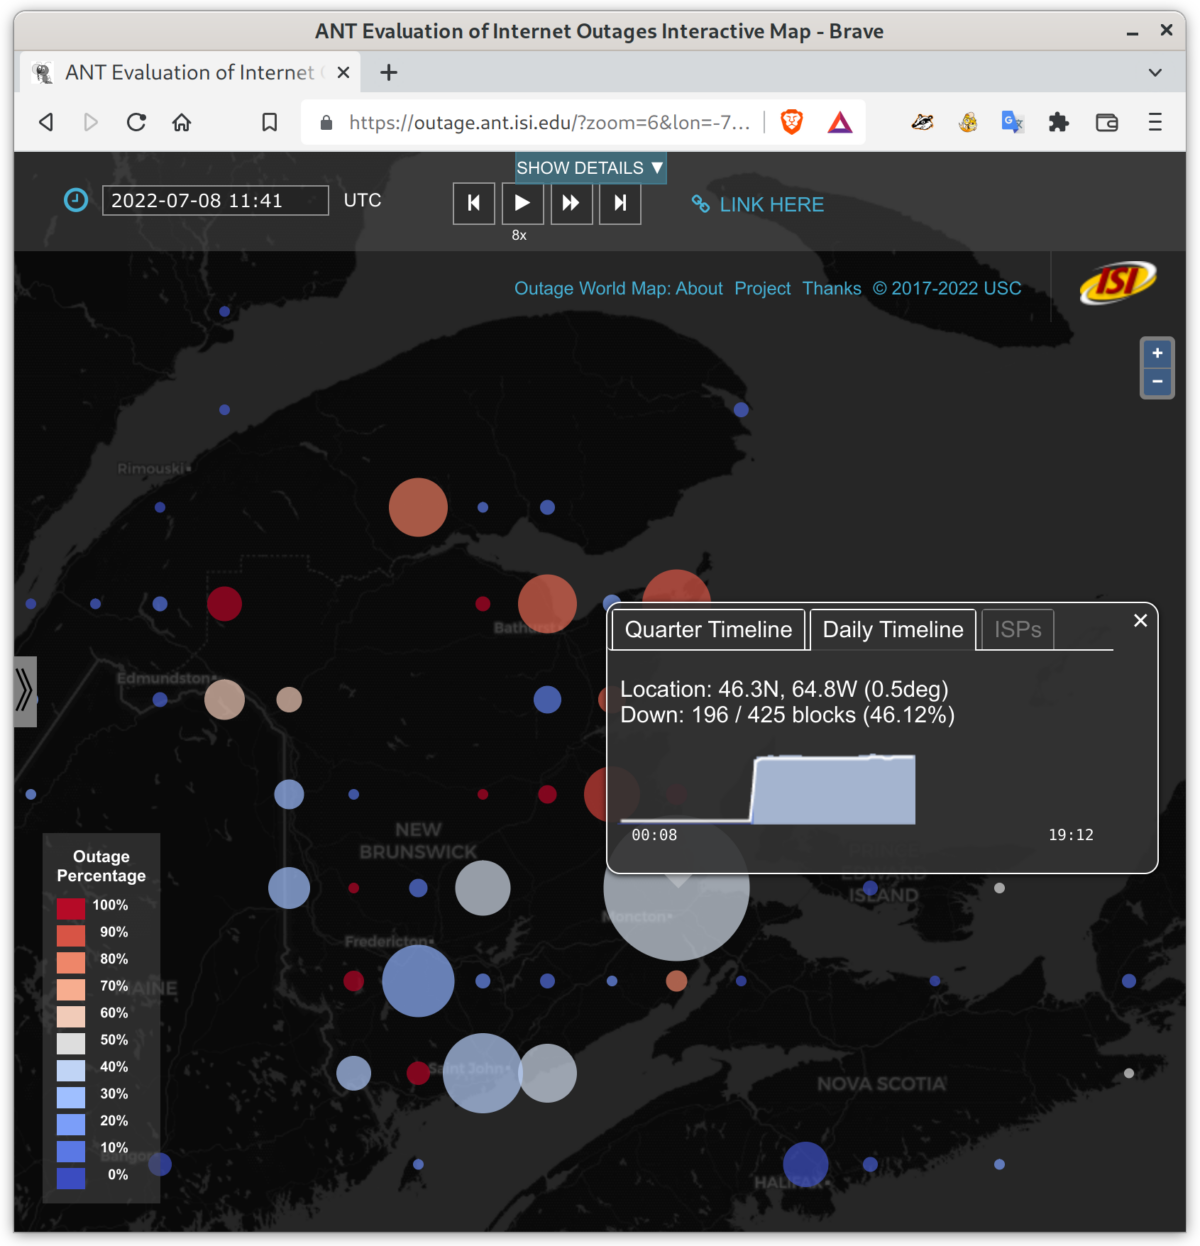Expand the left side panel chevron
Image resolution: width=1200 pixels, height=1246 pixels.
pyautogui.click(x=25, y=691)
